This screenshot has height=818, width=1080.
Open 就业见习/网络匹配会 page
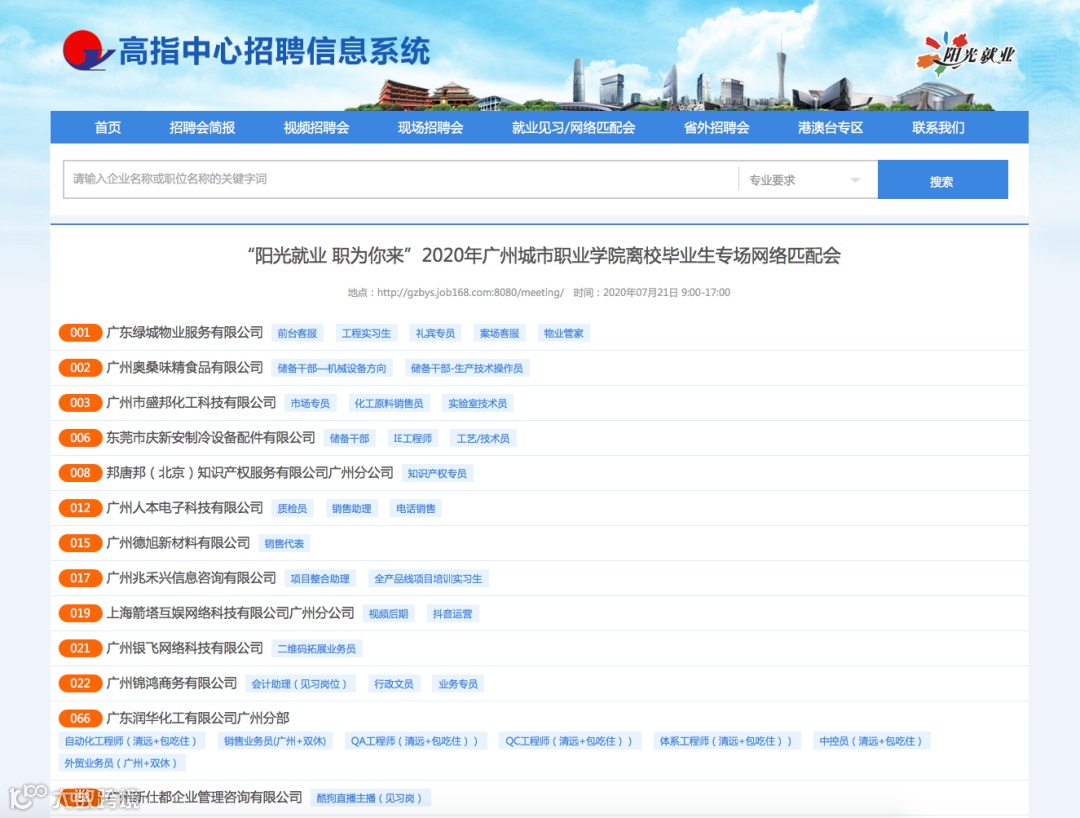(573, 127)
